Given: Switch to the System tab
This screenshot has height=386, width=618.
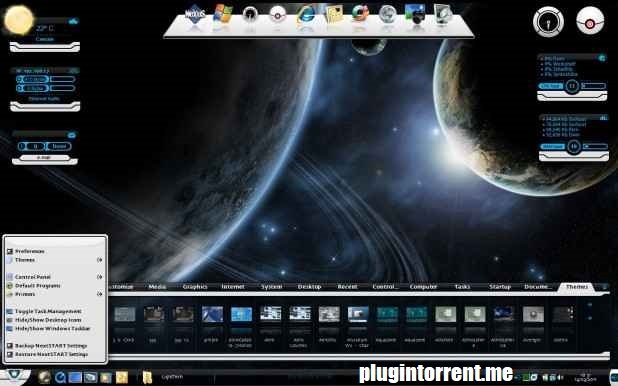Looking at the screenshot, I should [272, 287].
